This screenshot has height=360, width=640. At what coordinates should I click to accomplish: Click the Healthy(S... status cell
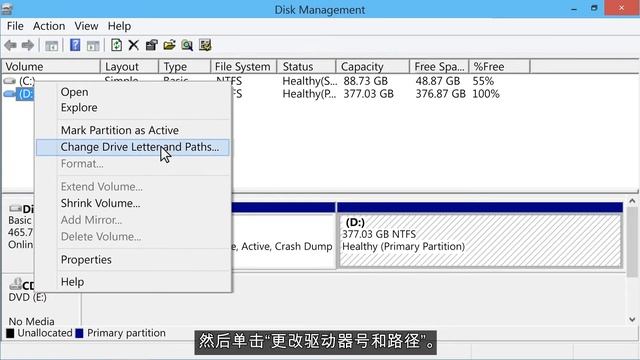(310, 81)
